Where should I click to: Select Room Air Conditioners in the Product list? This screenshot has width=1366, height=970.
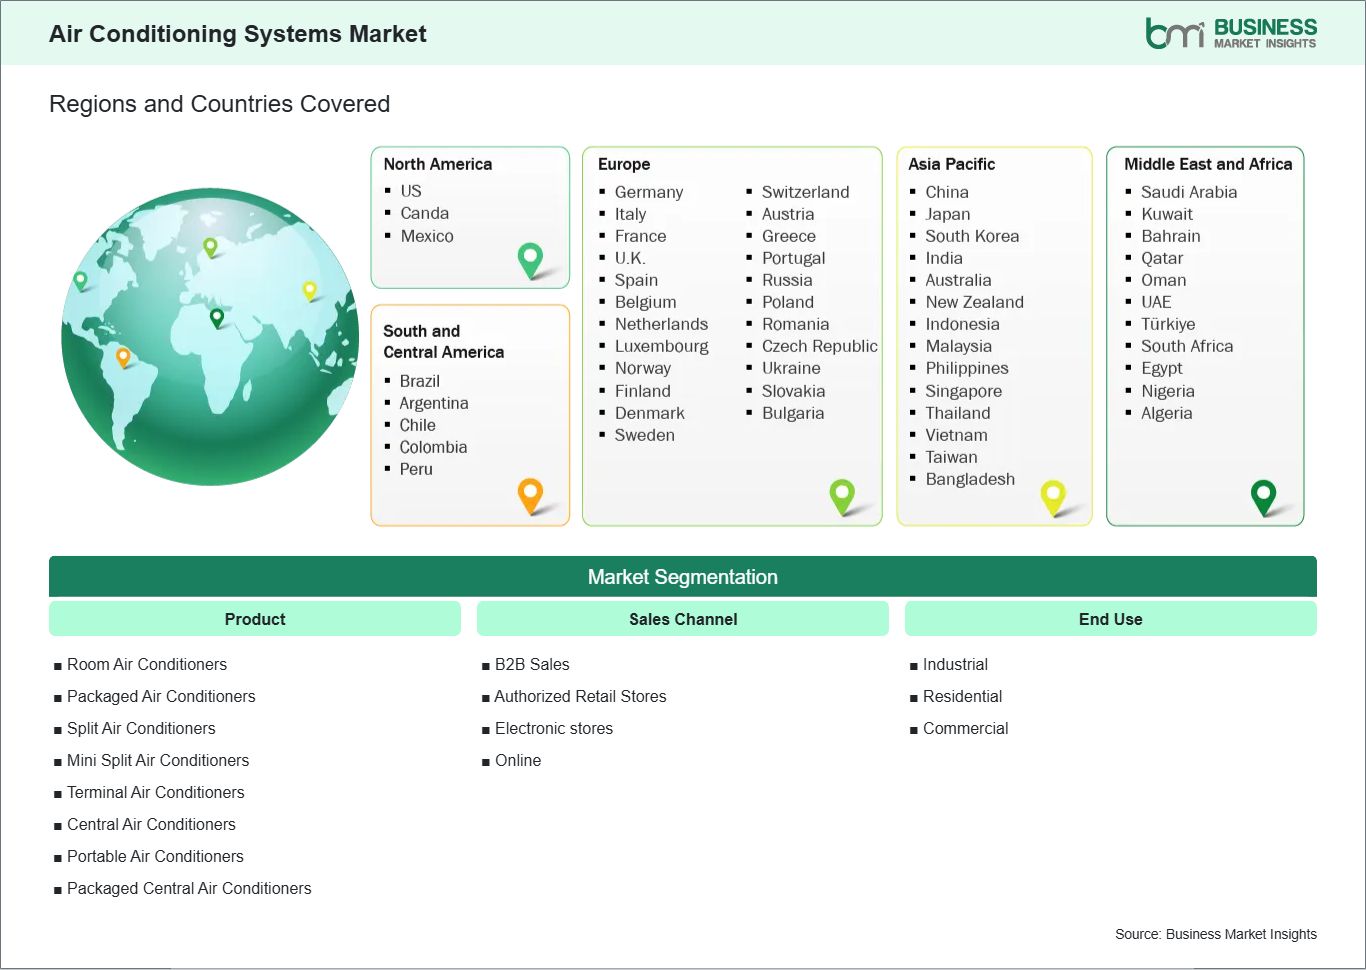pyautogui.click(x=146, y=664)
